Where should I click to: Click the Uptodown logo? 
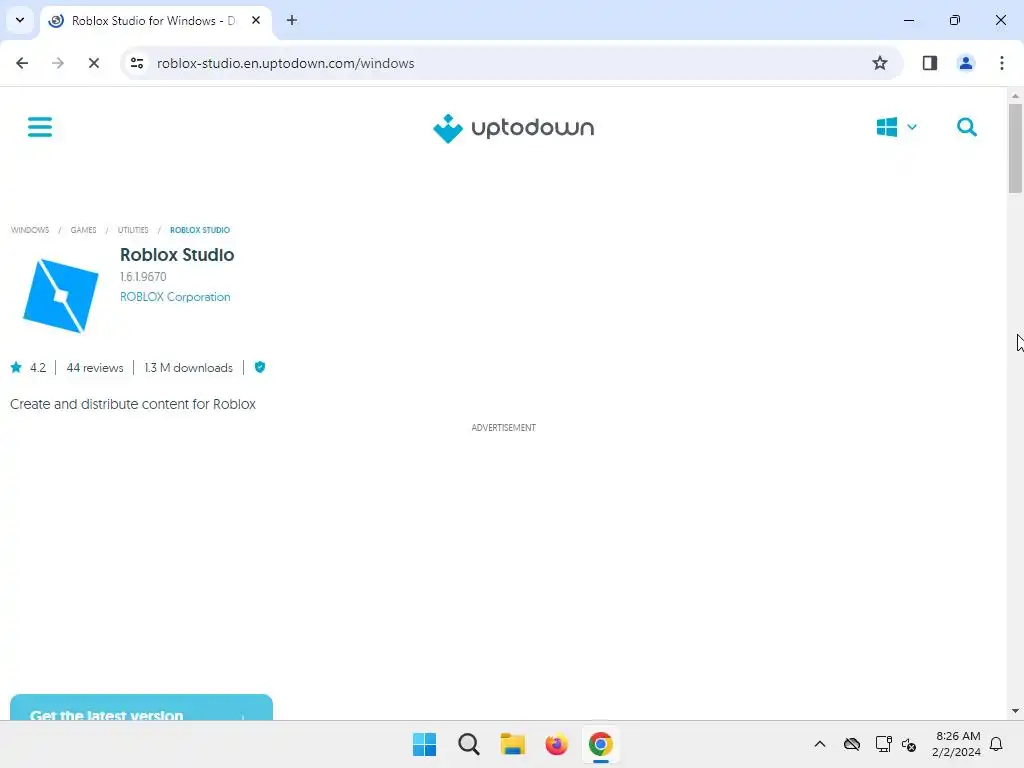pyautogui.click(x=513, y=128)
